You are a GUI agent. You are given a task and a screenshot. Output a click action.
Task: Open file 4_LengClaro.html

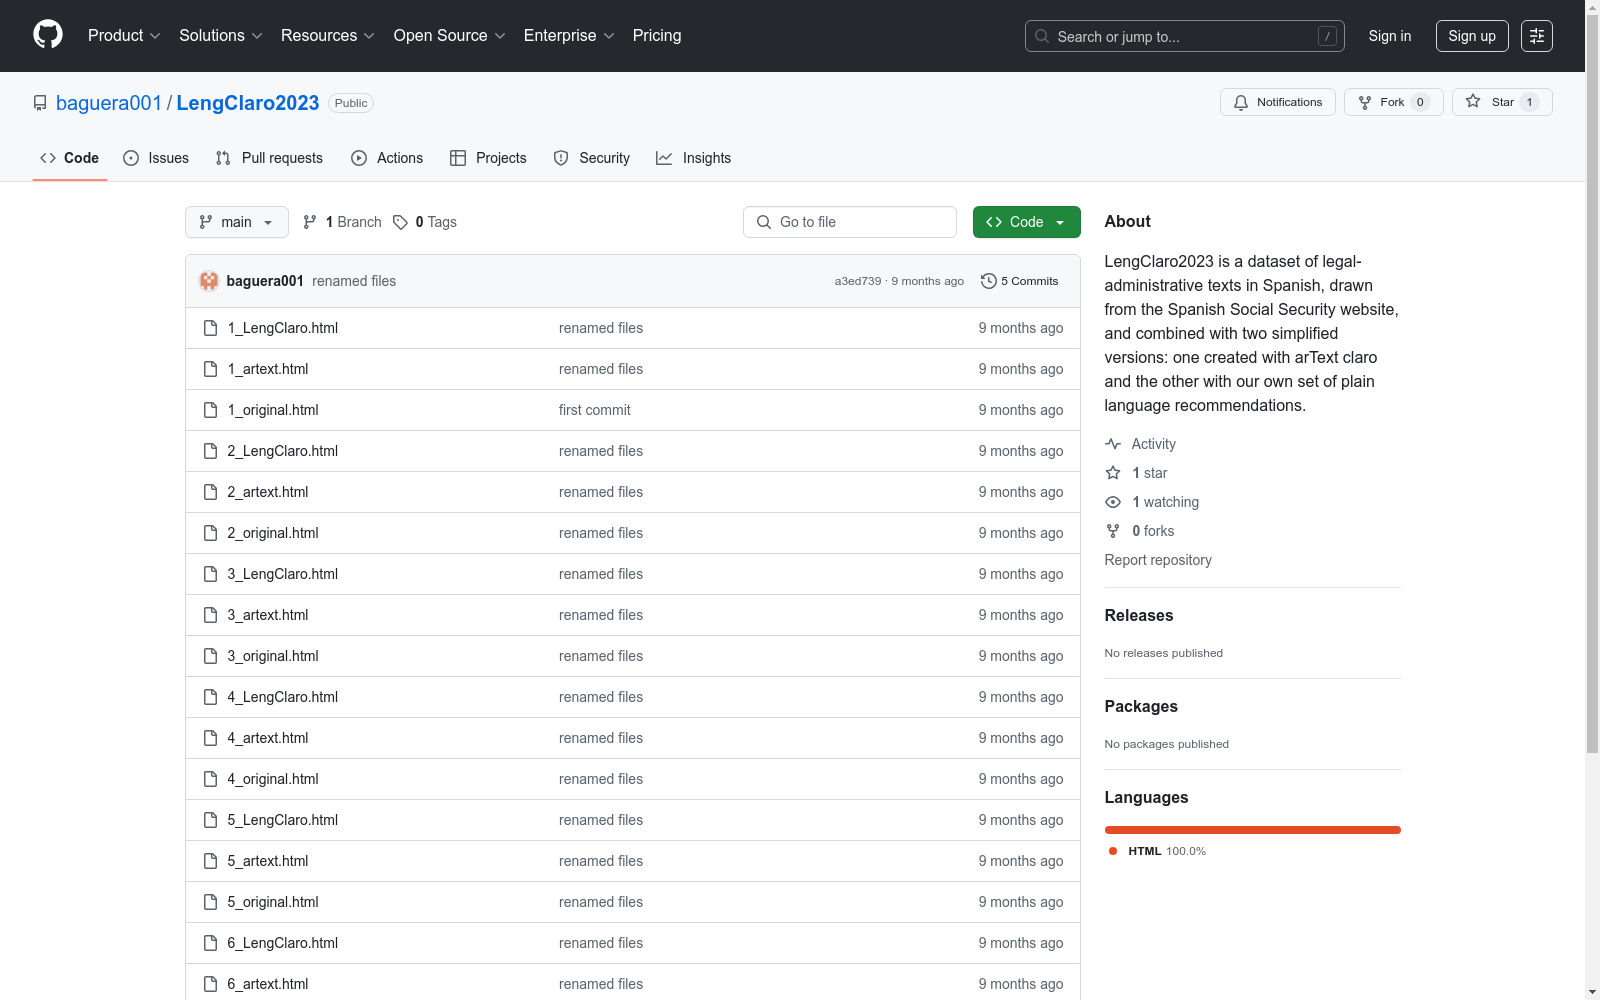click(x=283, y=697)
